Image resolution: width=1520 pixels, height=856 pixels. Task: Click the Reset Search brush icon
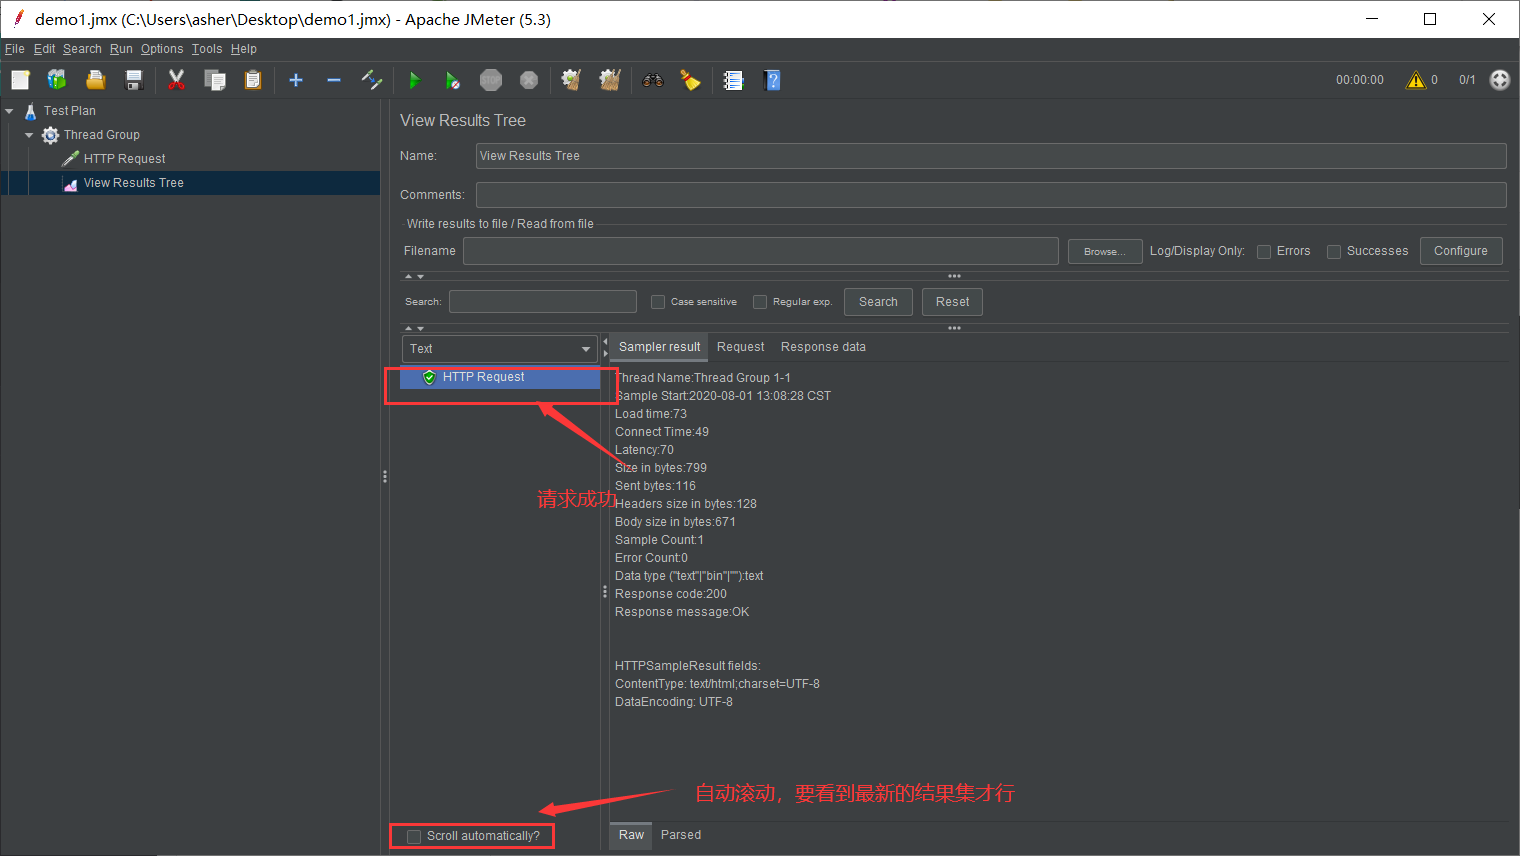click(691, 80)
